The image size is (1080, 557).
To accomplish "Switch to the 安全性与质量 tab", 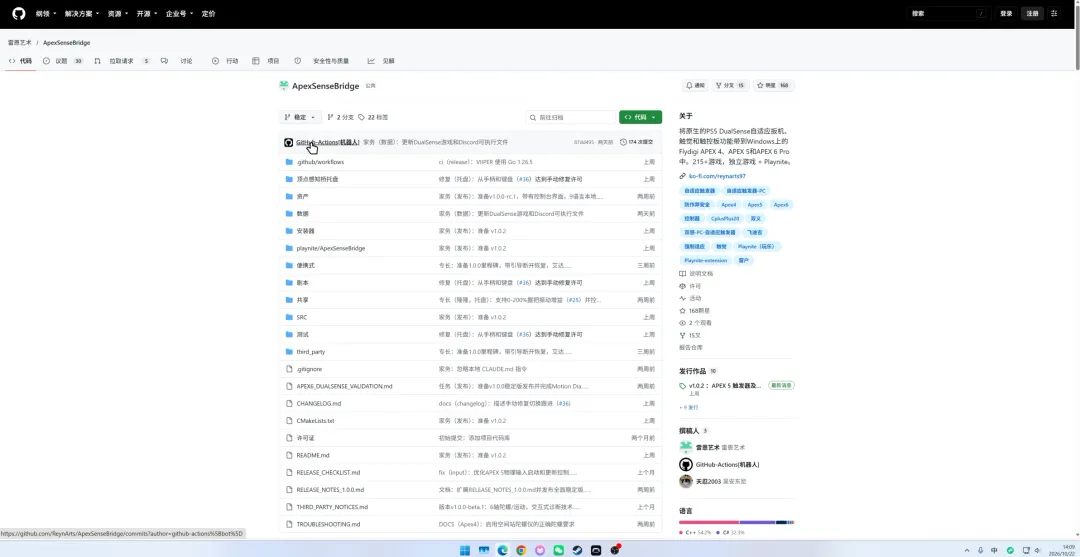I will click(322, 61).
